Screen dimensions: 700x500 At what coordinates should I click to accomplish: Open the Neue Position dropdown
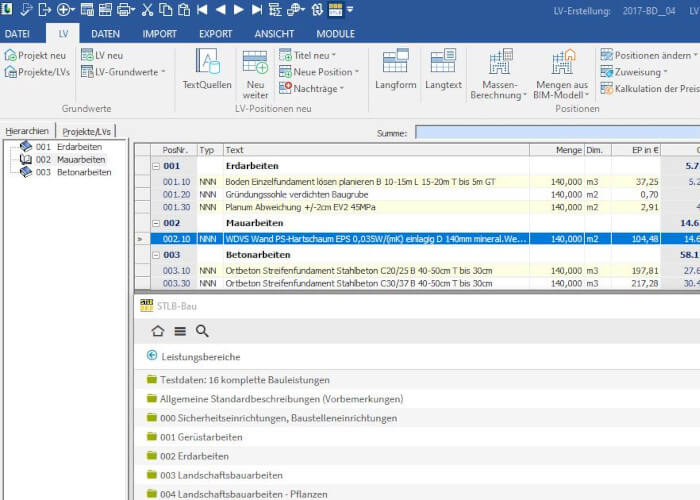319,72
